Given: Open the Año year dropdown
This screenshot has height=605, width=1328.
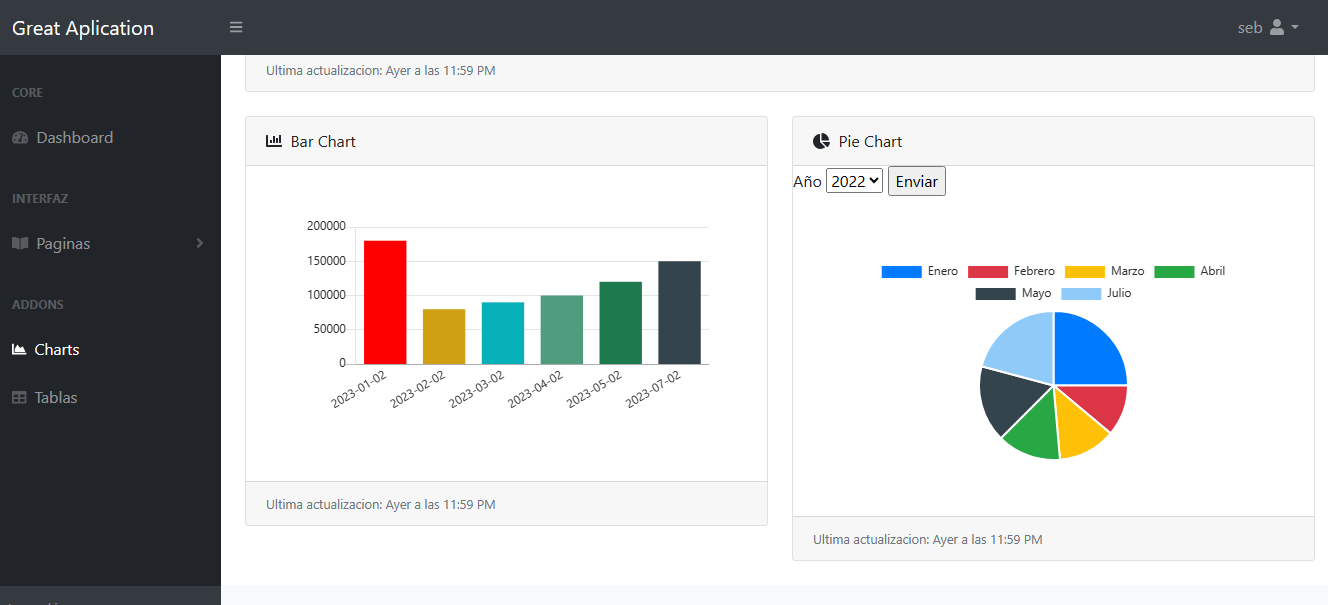Looking at the screenshot, I should 854,181.
